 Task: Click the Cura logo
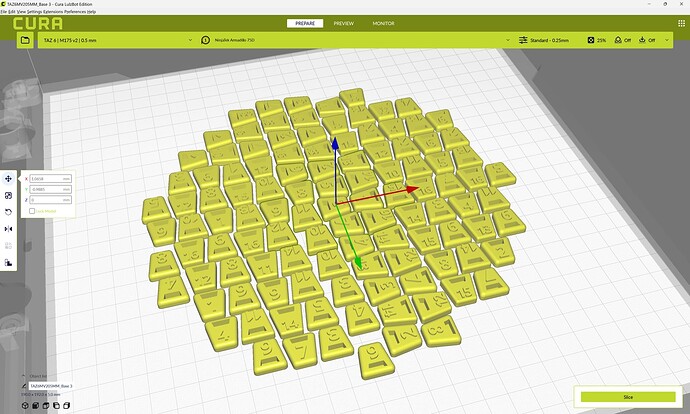pos(37,23)
